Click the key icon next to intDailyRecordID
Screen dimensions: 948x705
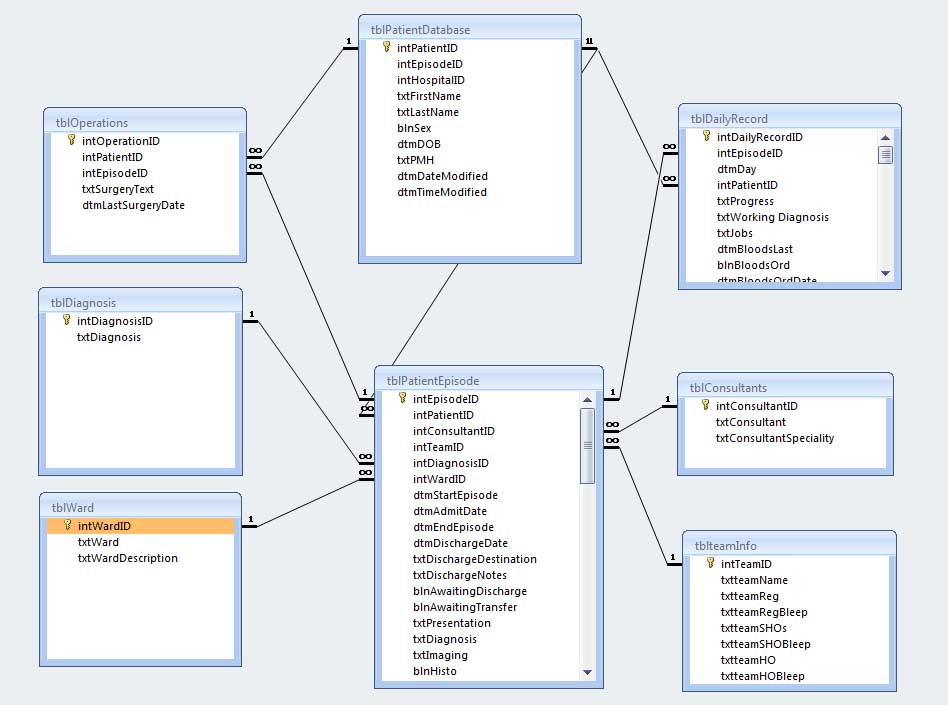click(x=706, y=137)
